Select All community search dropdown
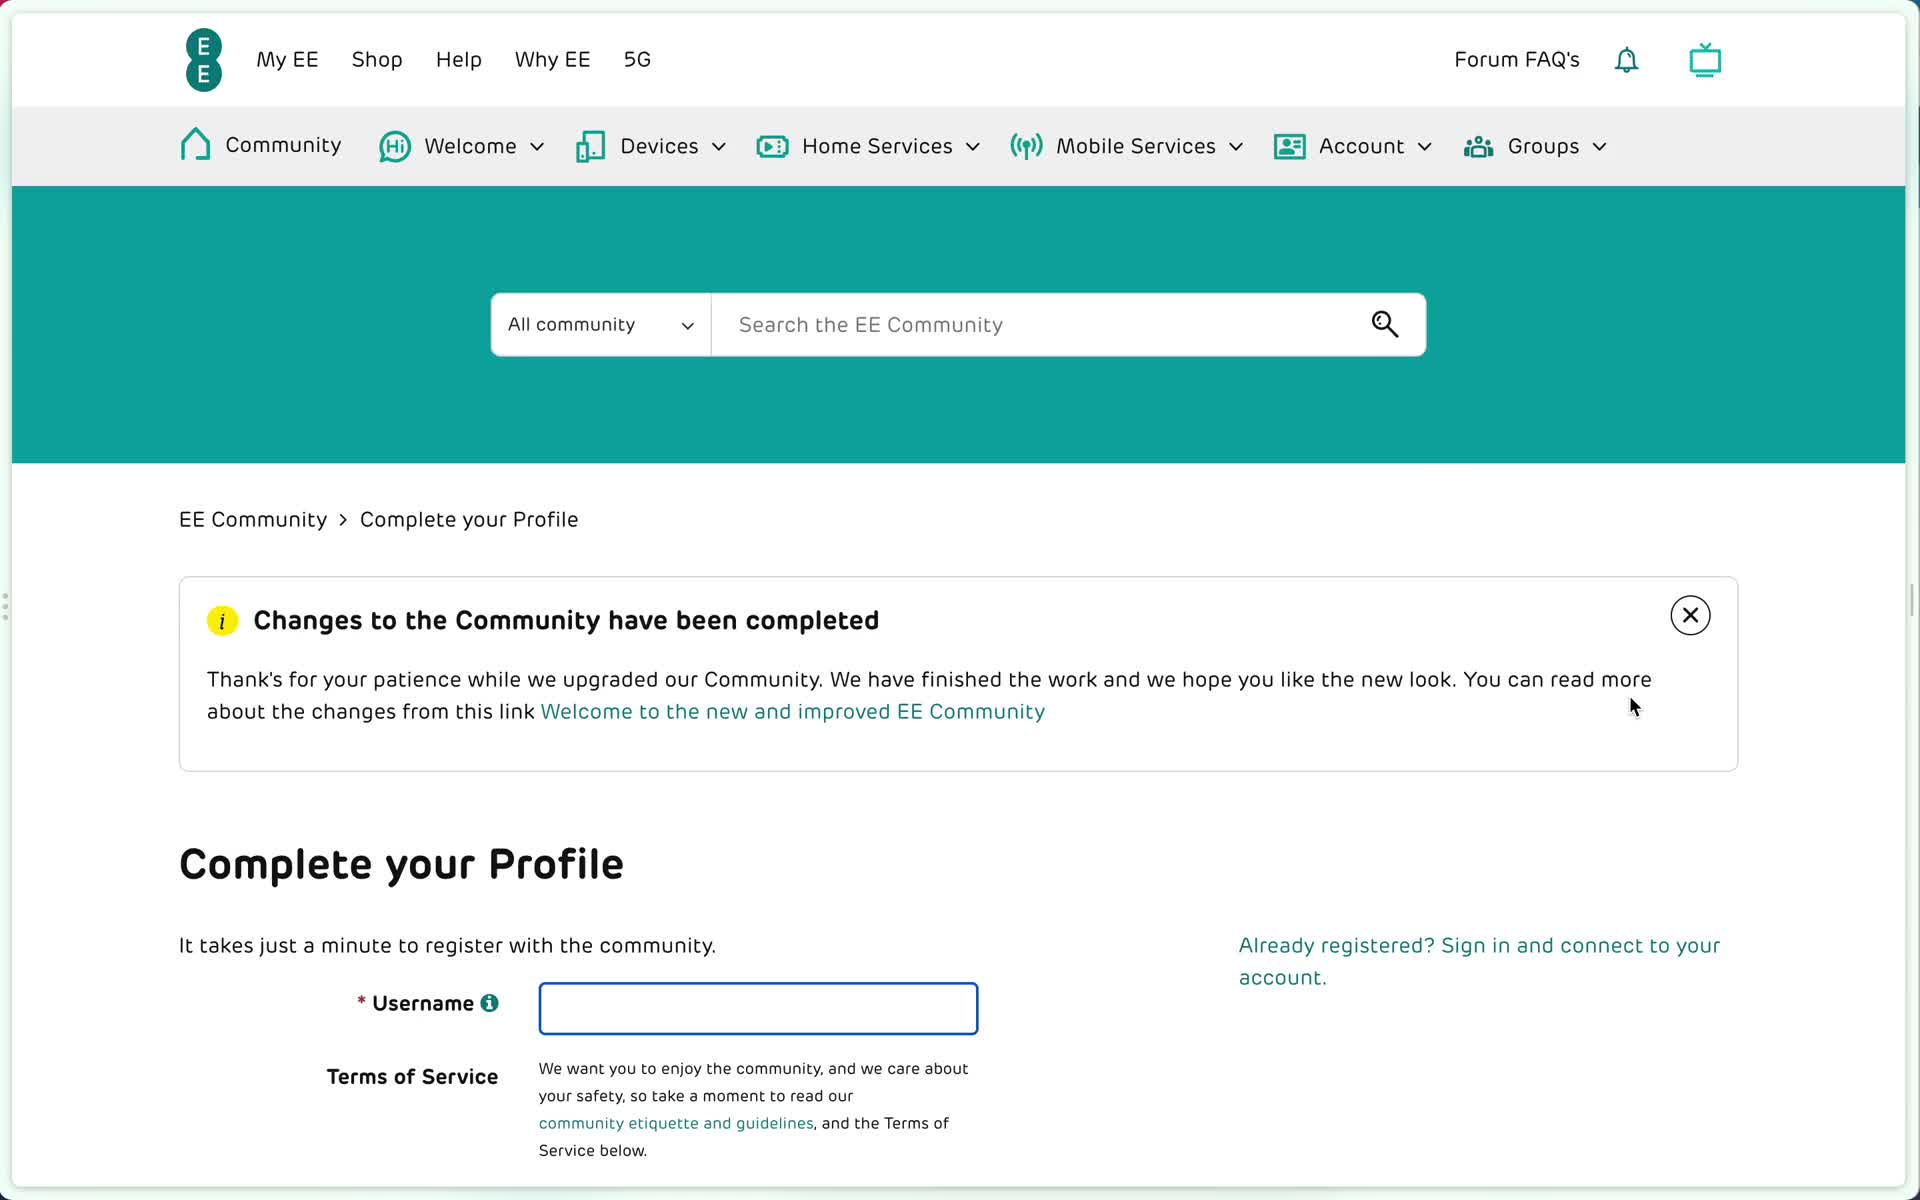 601,324
